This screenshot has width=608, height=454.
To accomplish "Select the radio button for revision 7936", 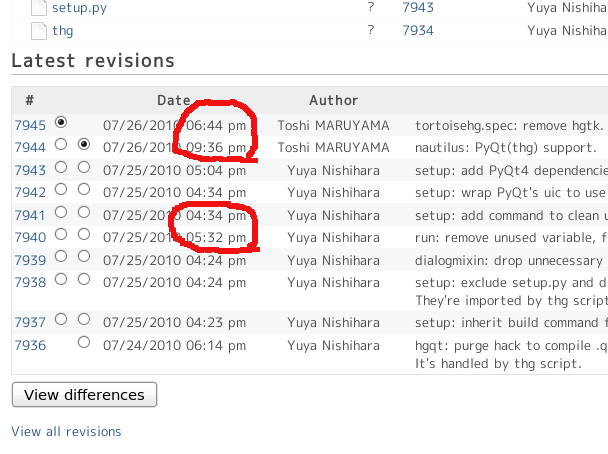I will [84, 342].
